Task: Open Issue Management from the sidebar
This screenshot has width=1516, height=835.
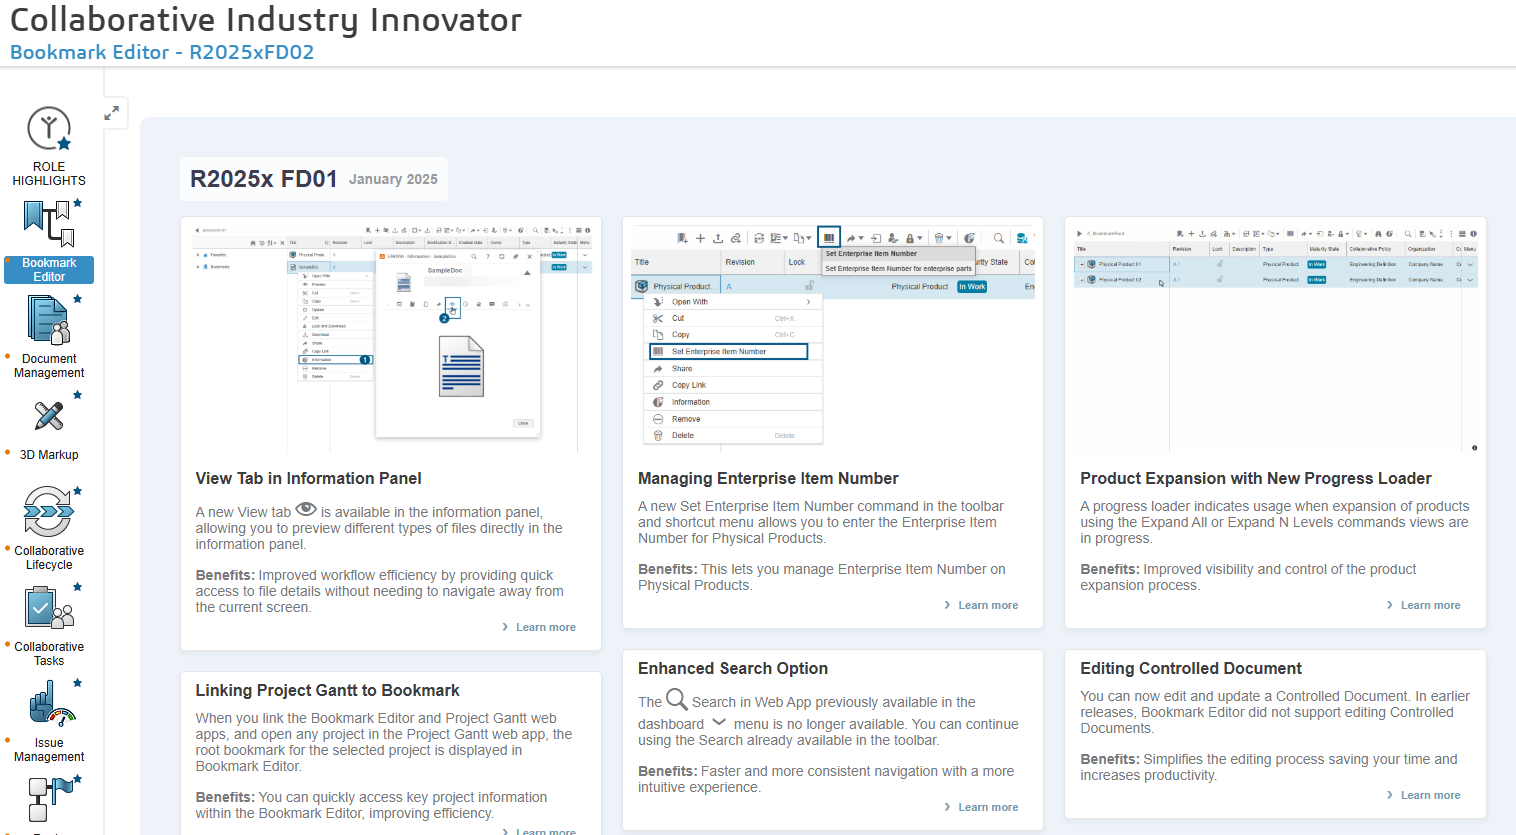Action: (49, 720)
